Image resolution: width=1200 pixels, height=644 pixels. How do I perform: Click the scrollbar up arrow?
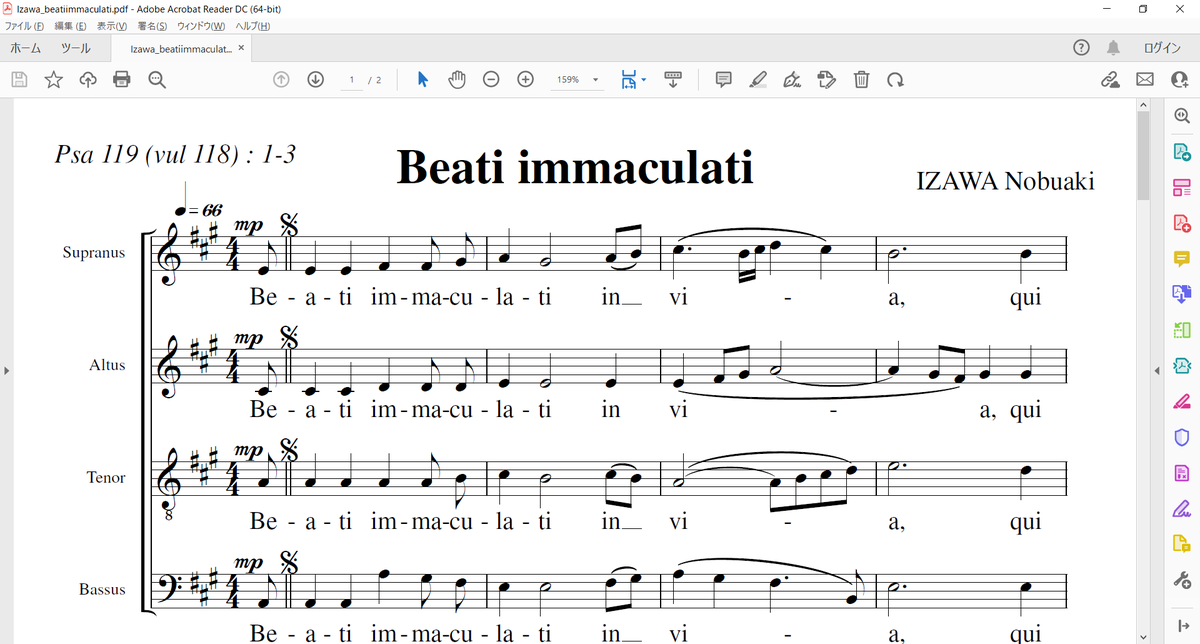1143,105
